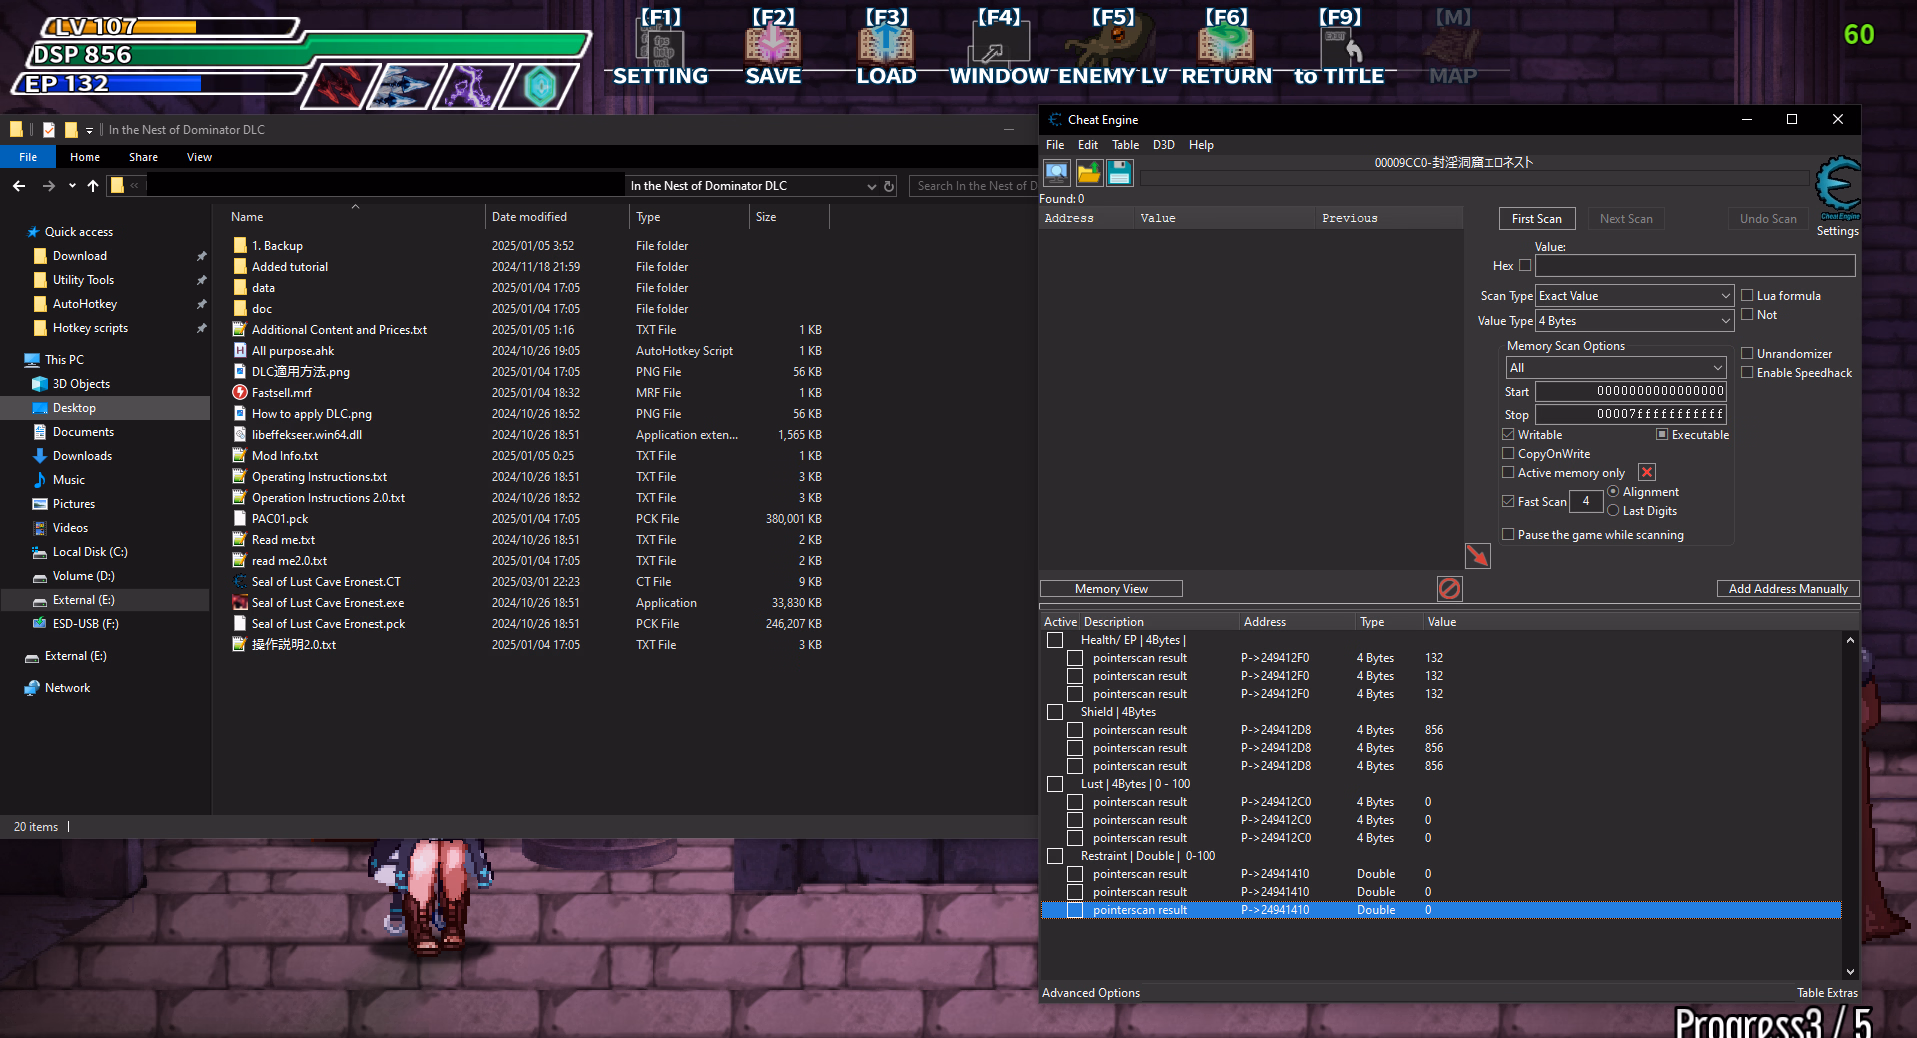Click the red clear address list icon

pyautogui.click(x=1449, y=589)
